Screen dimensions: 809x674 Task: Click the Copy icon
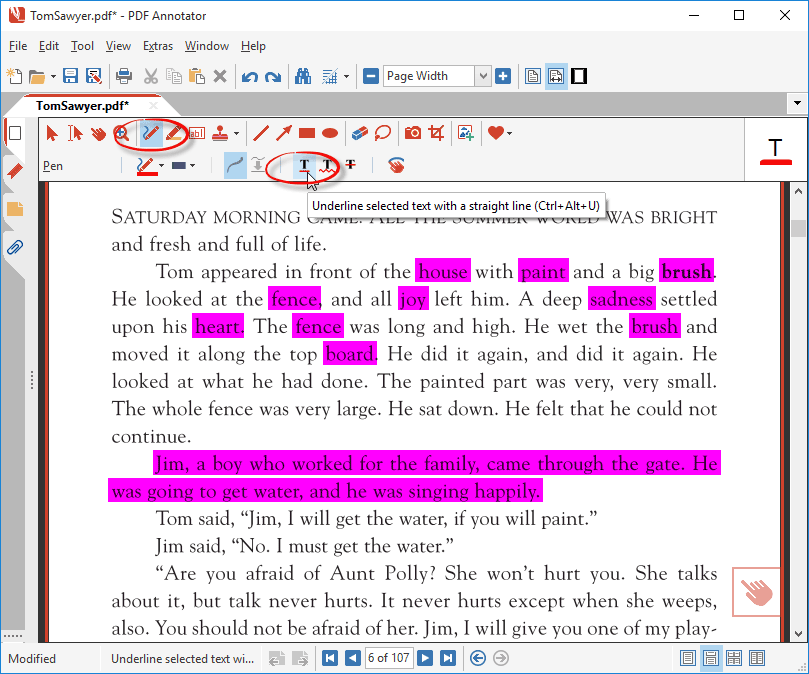click(174, 76)
